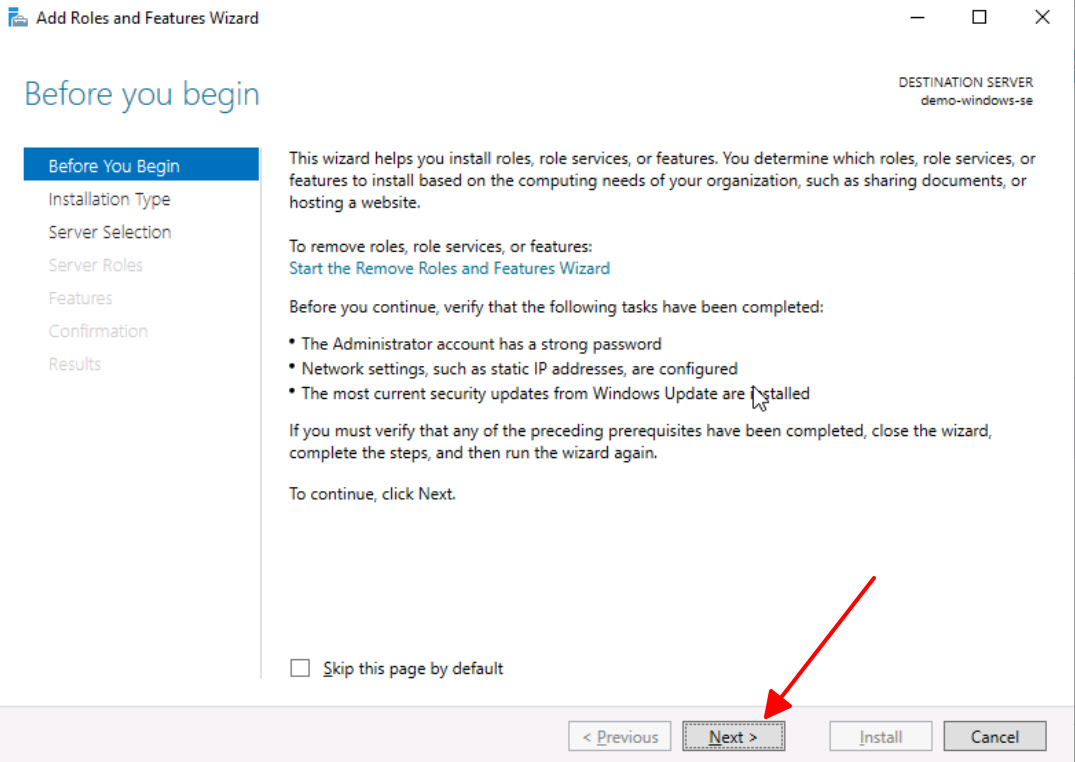The image size is (1075, 762).
Task: Minimize the Add Roles and Features Wizard
Action: 917,17
